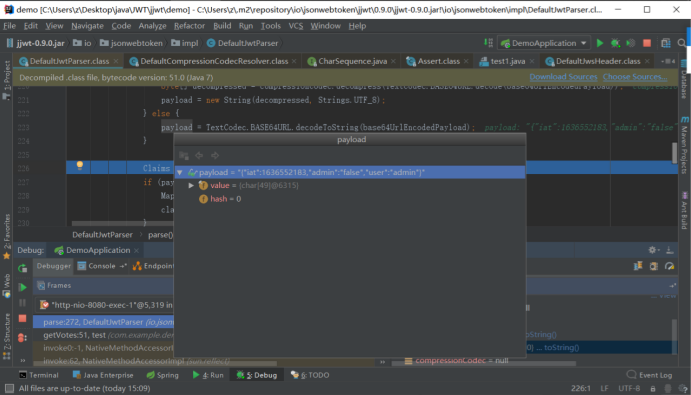Viewport: 691px width, 395px height.
Task: Click set as top icon in payload popup
Action: [184, 155]
